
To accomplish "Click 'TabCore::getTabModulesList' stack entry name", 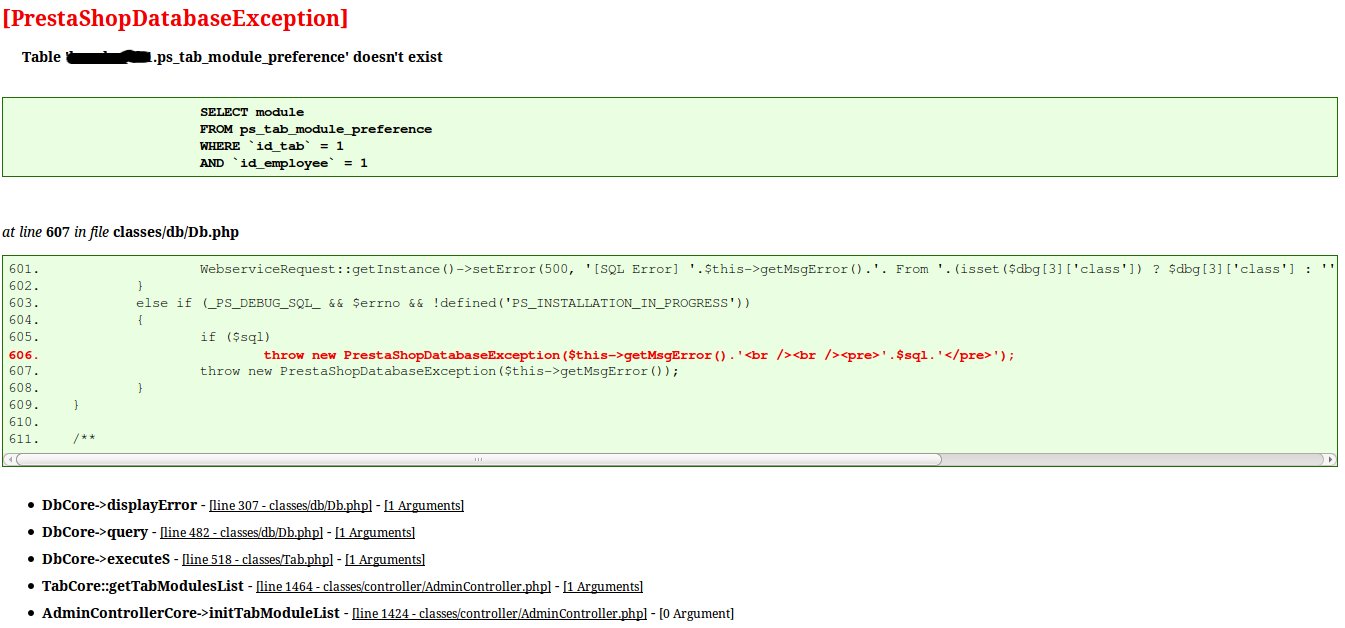I will (x=143, y=586).
